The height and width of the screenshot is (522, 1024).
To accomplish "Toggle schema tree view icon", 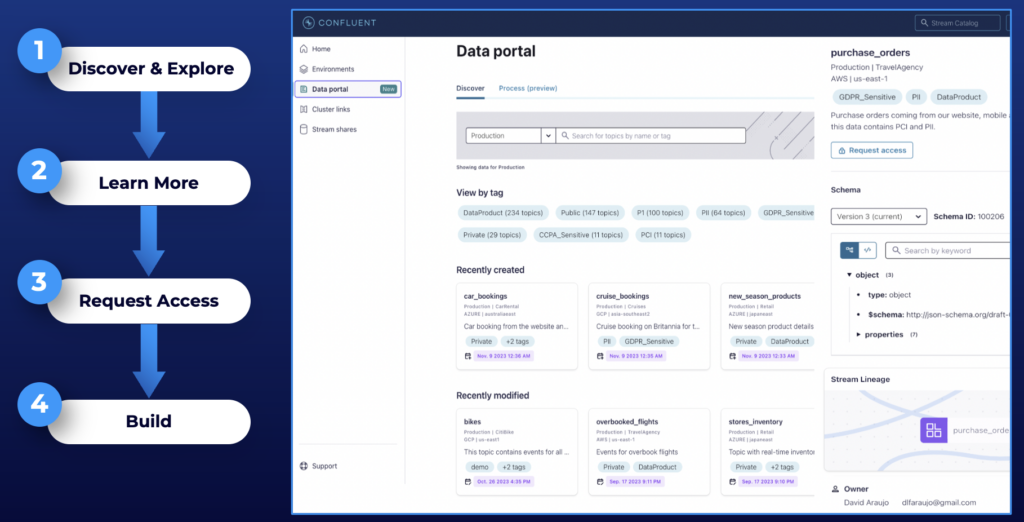I will tap(850, 250).
